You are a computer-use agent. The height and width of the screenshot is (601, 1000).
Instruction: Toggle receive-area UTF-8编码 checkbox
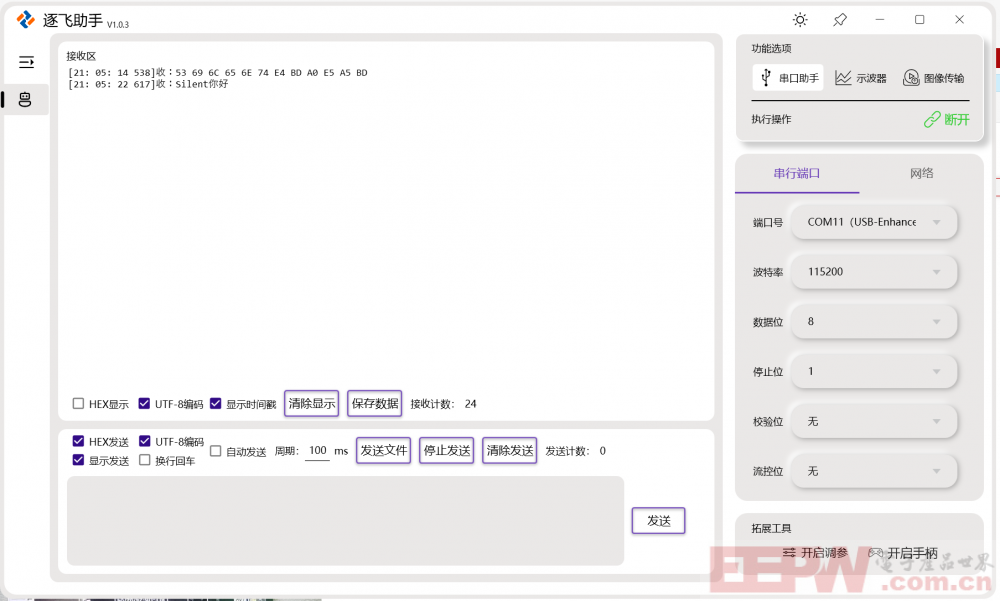coord(144,403)
